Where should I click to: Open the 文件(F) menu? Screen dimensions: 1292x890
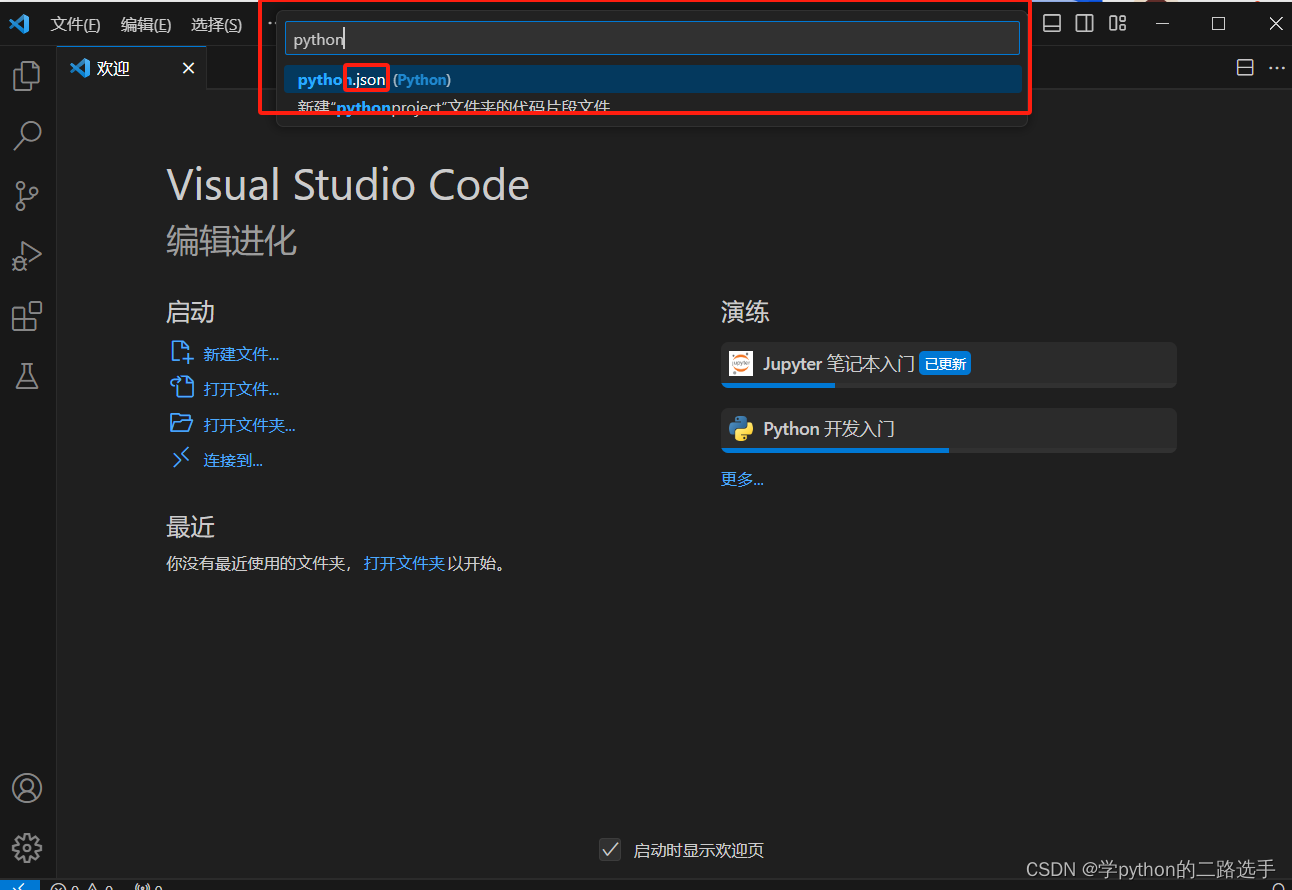[75, 23]
